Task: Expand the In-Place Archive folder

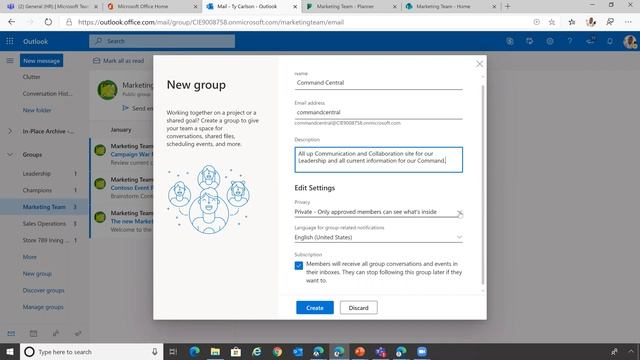Action: click(x=10, y=131)
